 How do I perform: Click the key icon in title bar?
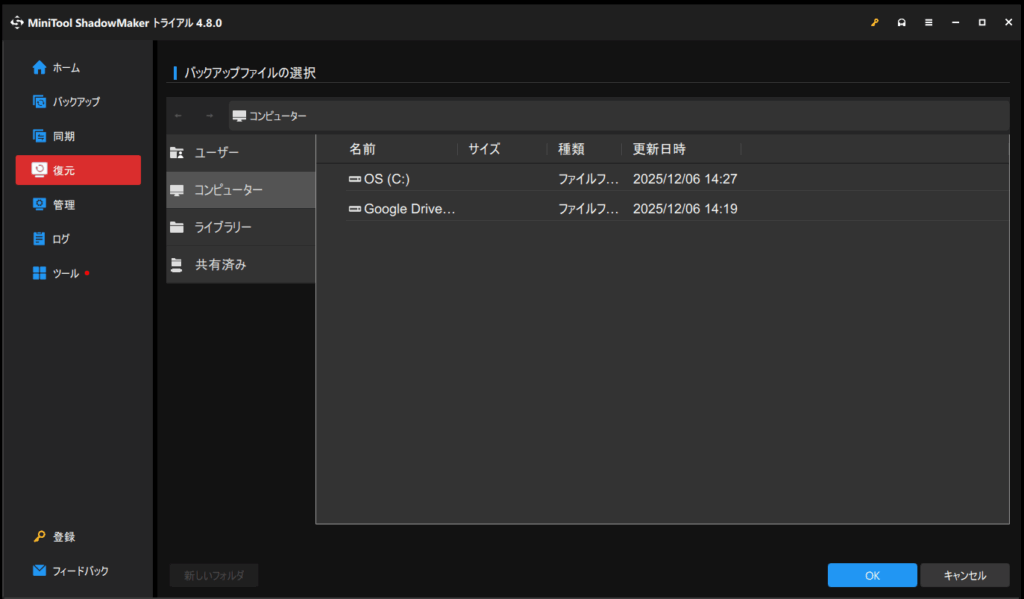(x=874, y=22)
